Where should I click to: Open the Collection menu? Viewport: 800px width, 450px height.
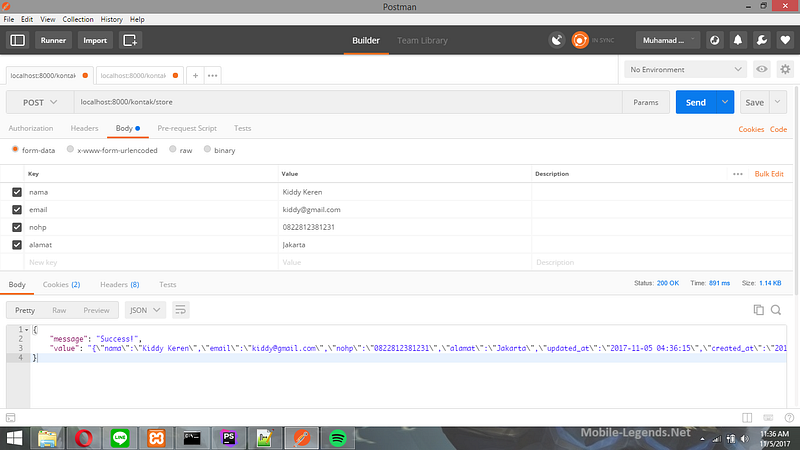click(x=78, y=19)
